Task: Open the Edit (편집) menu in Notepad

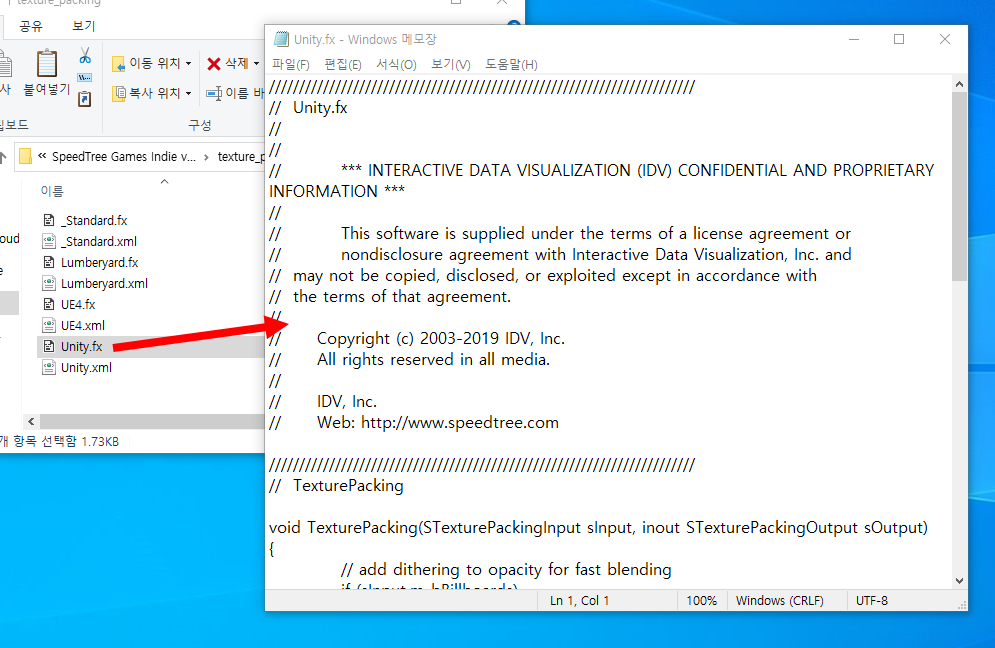Action: coord(343,65)
